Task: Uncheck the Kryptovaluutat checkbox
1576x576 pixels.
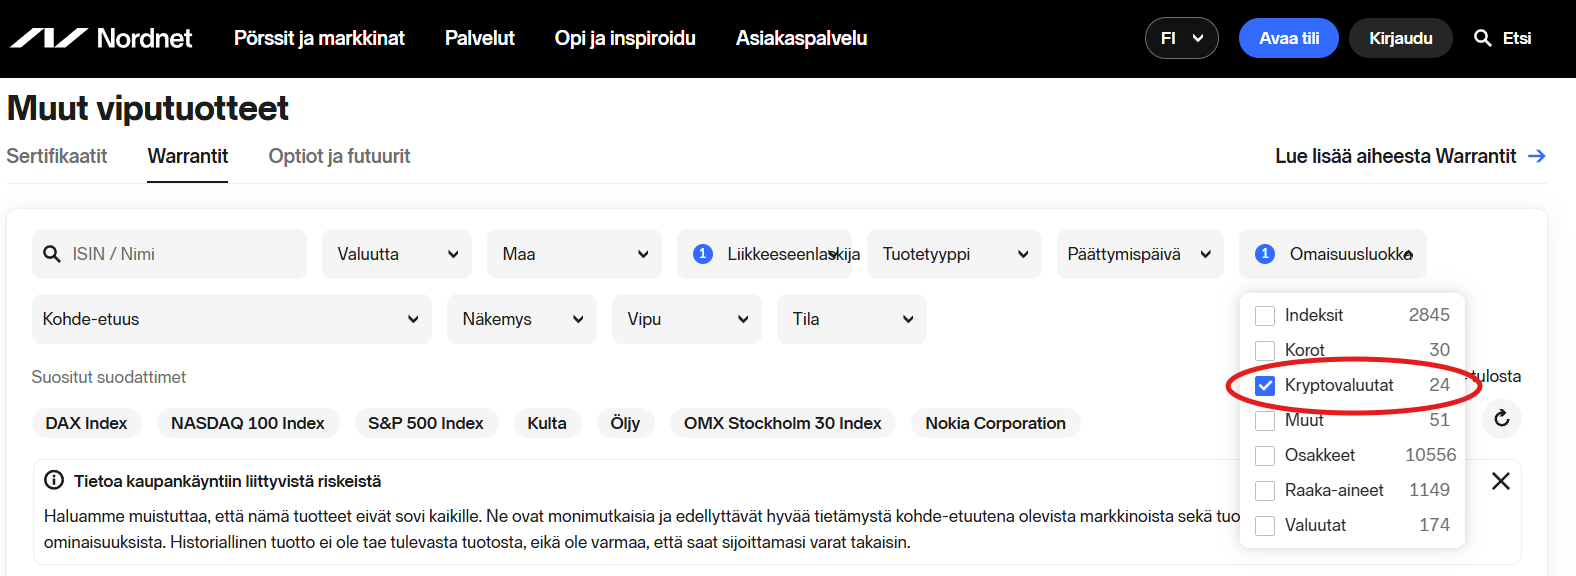Action: point(1265,386)
